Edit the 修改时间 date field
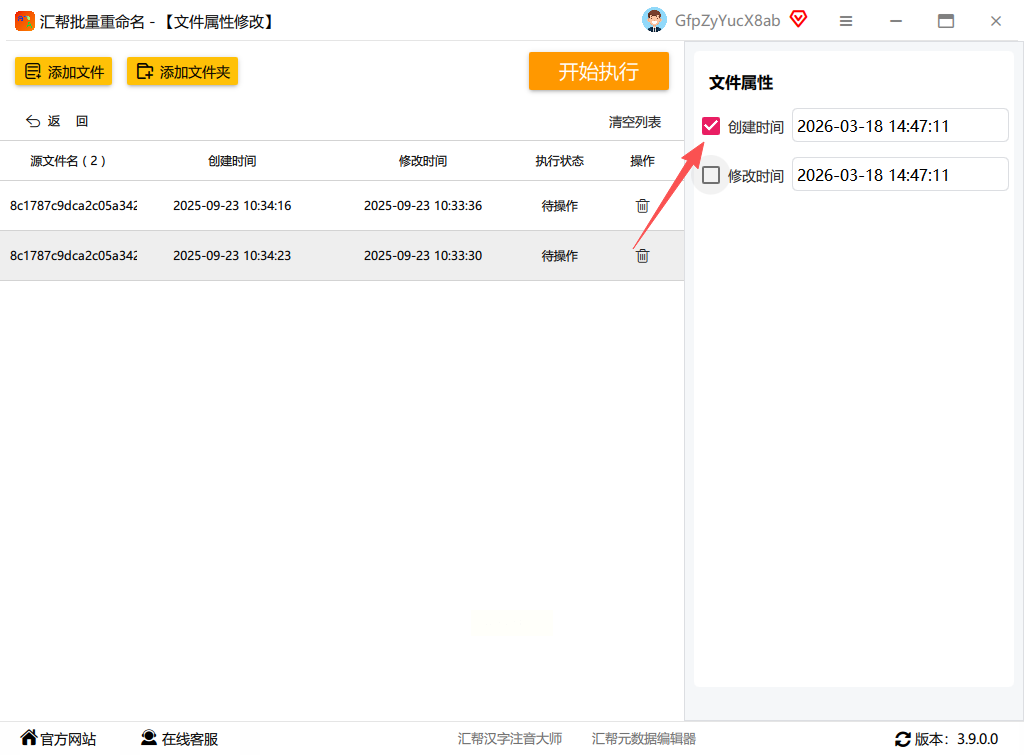Screen dimensions: 1024x755 pyautogui.click(x=900, y=174)
